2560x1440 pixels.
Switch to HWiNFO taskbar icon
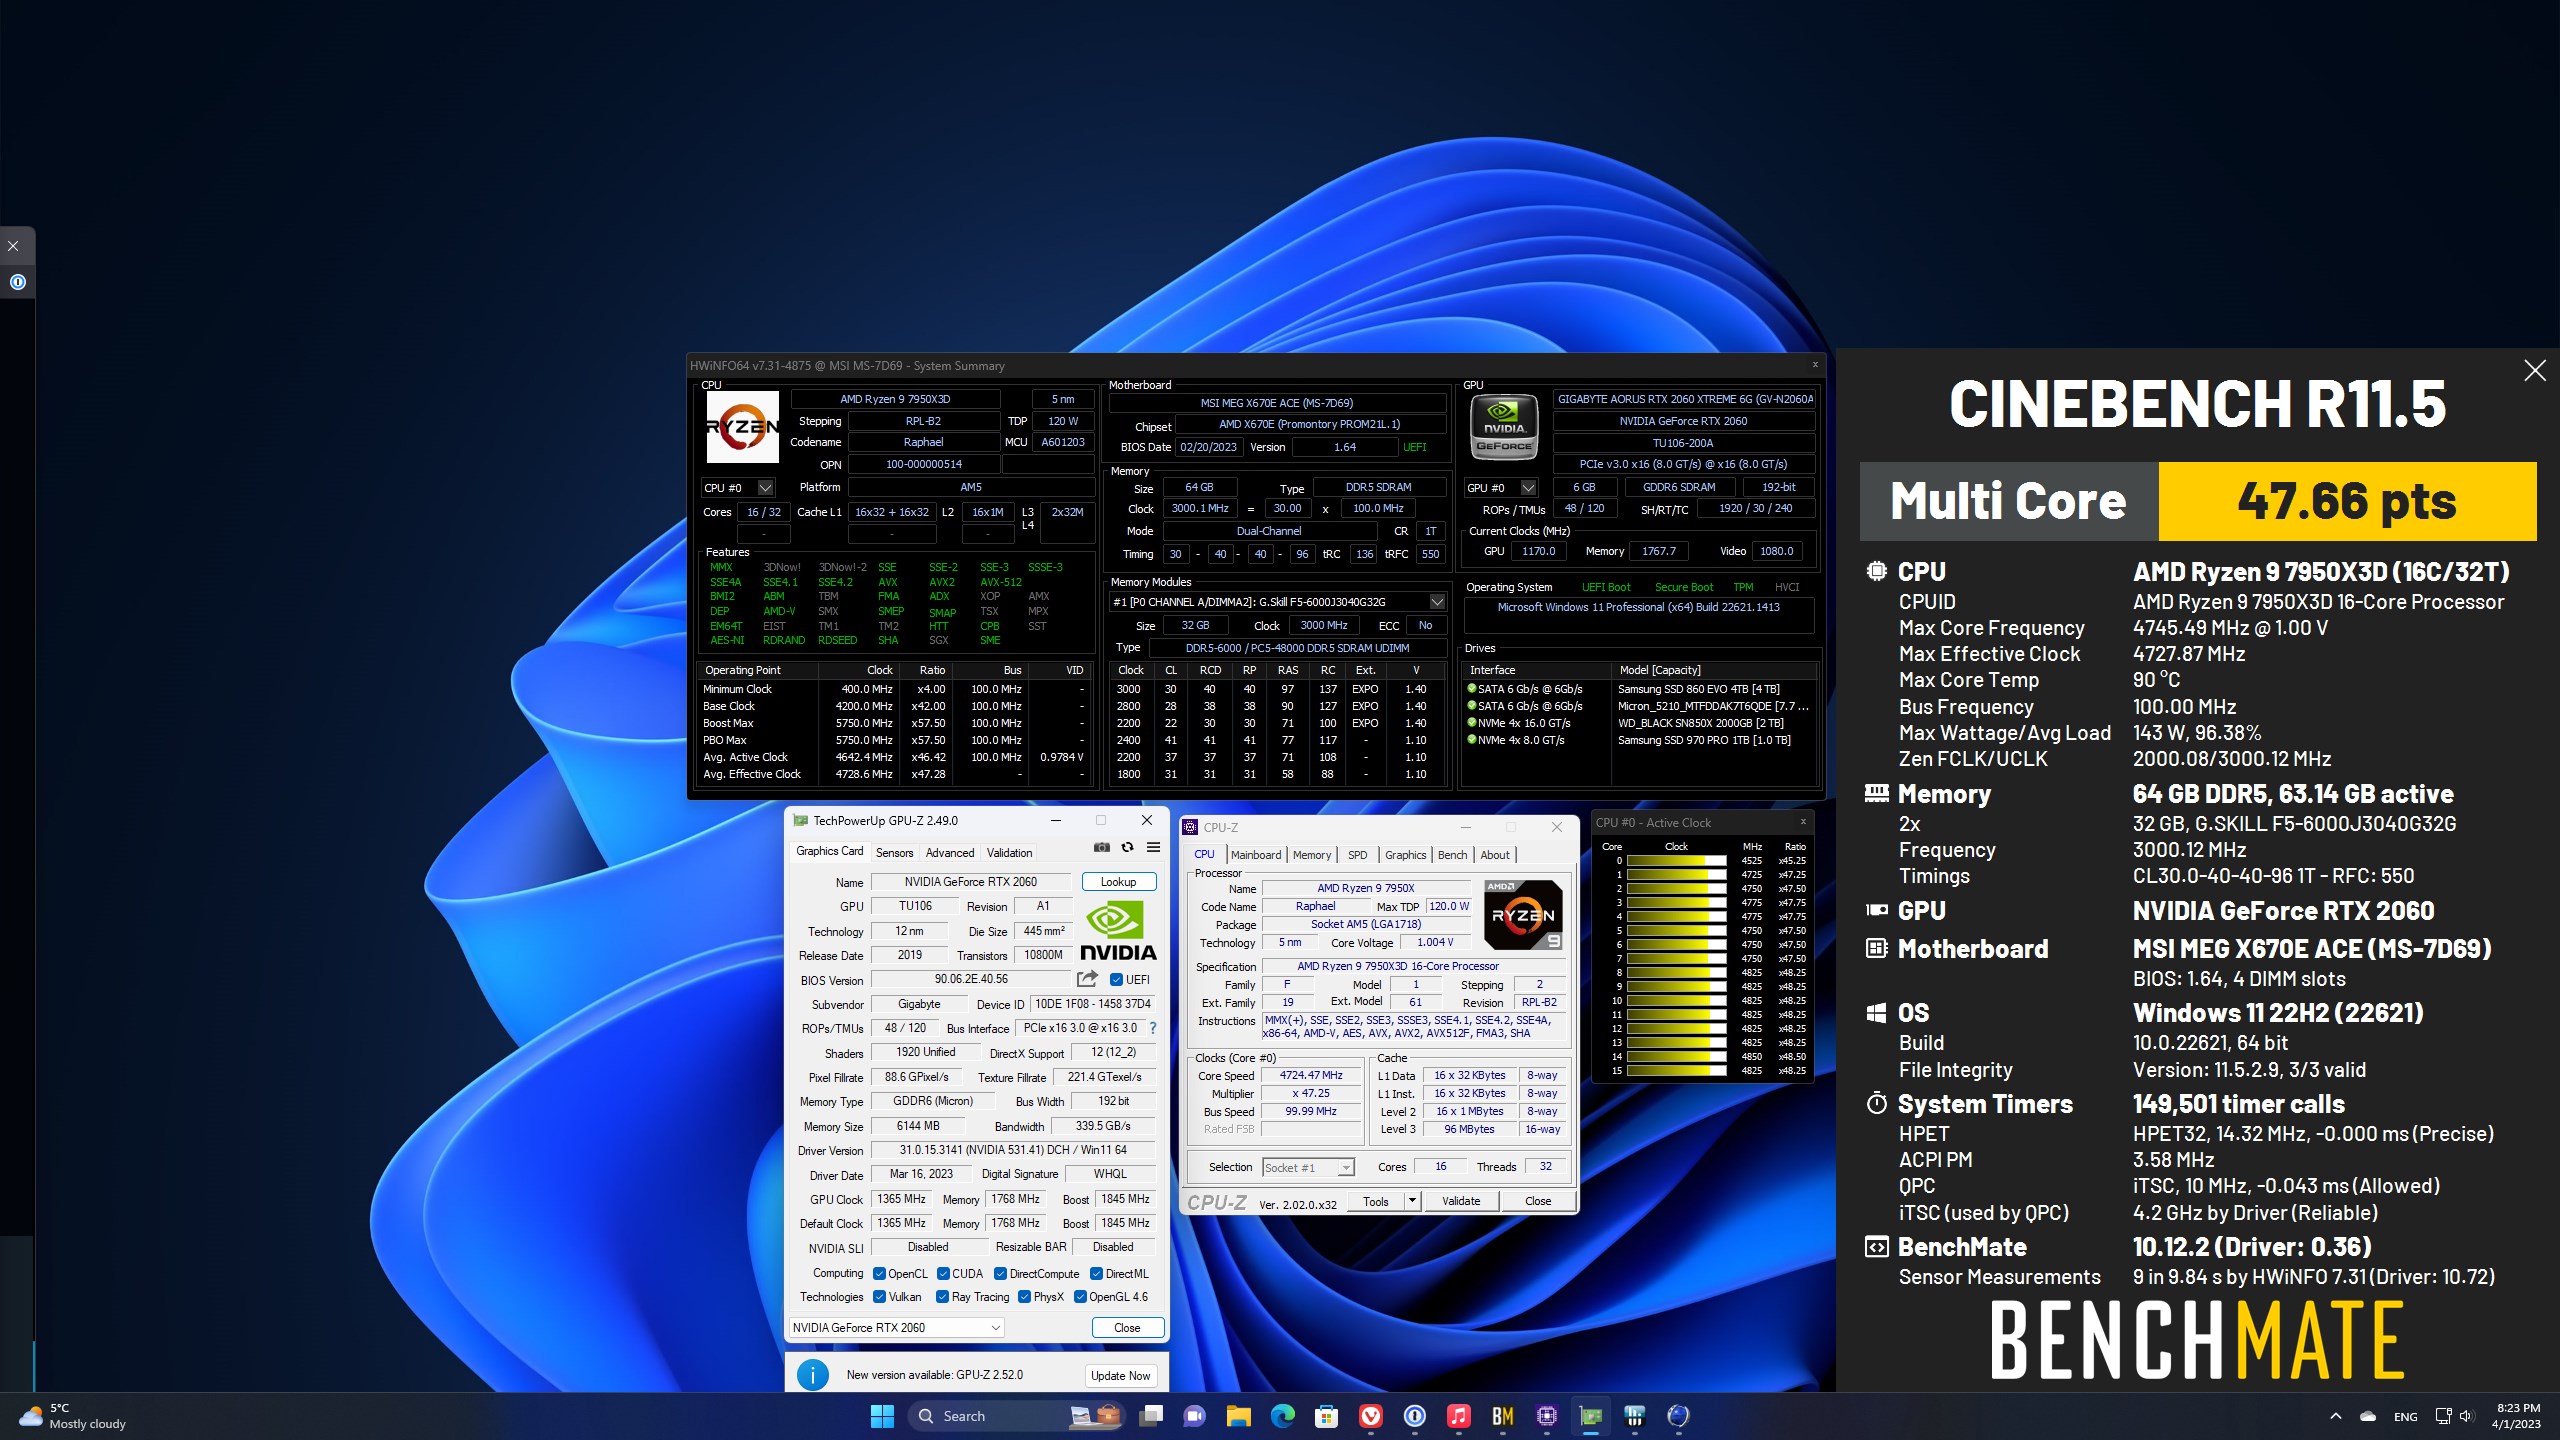1634,1416
